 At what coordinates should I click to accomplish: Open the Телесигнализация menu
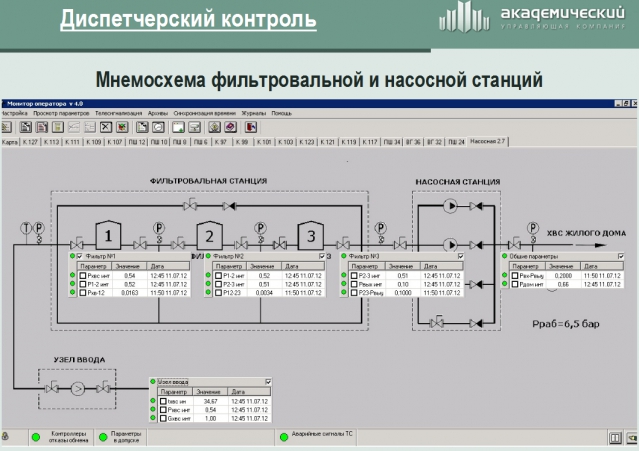click(x=119, y=113)
